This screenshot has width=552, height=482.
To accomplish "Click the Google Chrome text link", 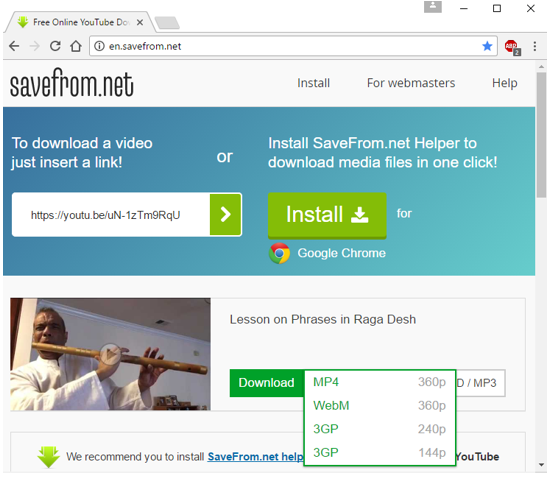I will coord(341,253).
